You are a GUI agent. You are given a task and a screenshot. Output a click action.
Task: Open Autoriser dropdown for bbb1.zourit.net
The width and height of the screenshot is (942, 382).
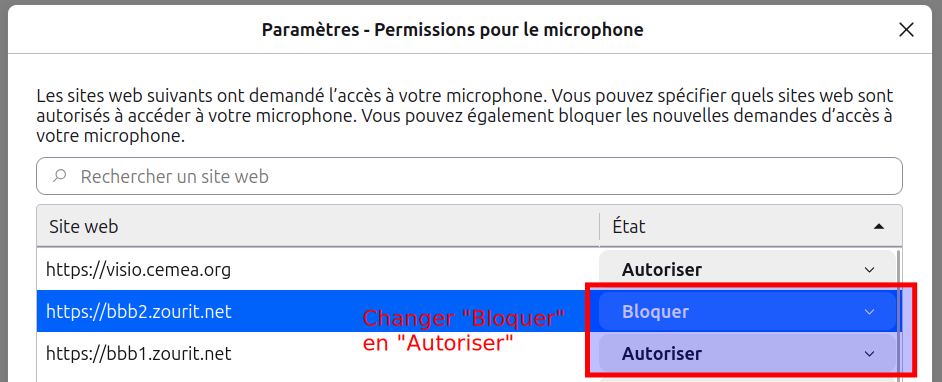point(748,353)
